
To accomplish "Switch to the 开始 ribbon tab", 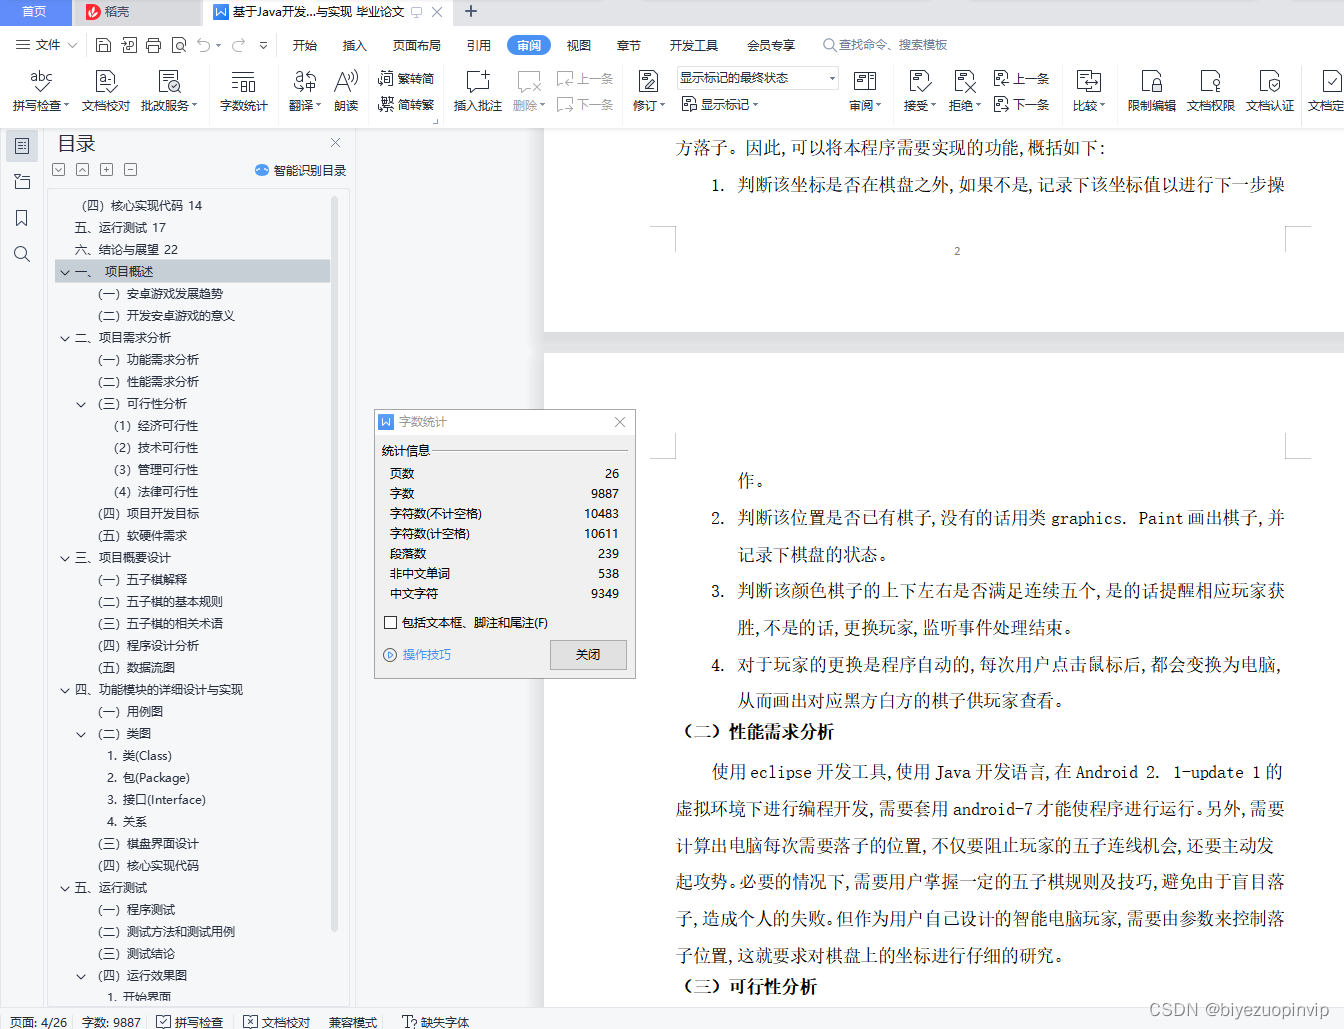I will tap(305, 45).
